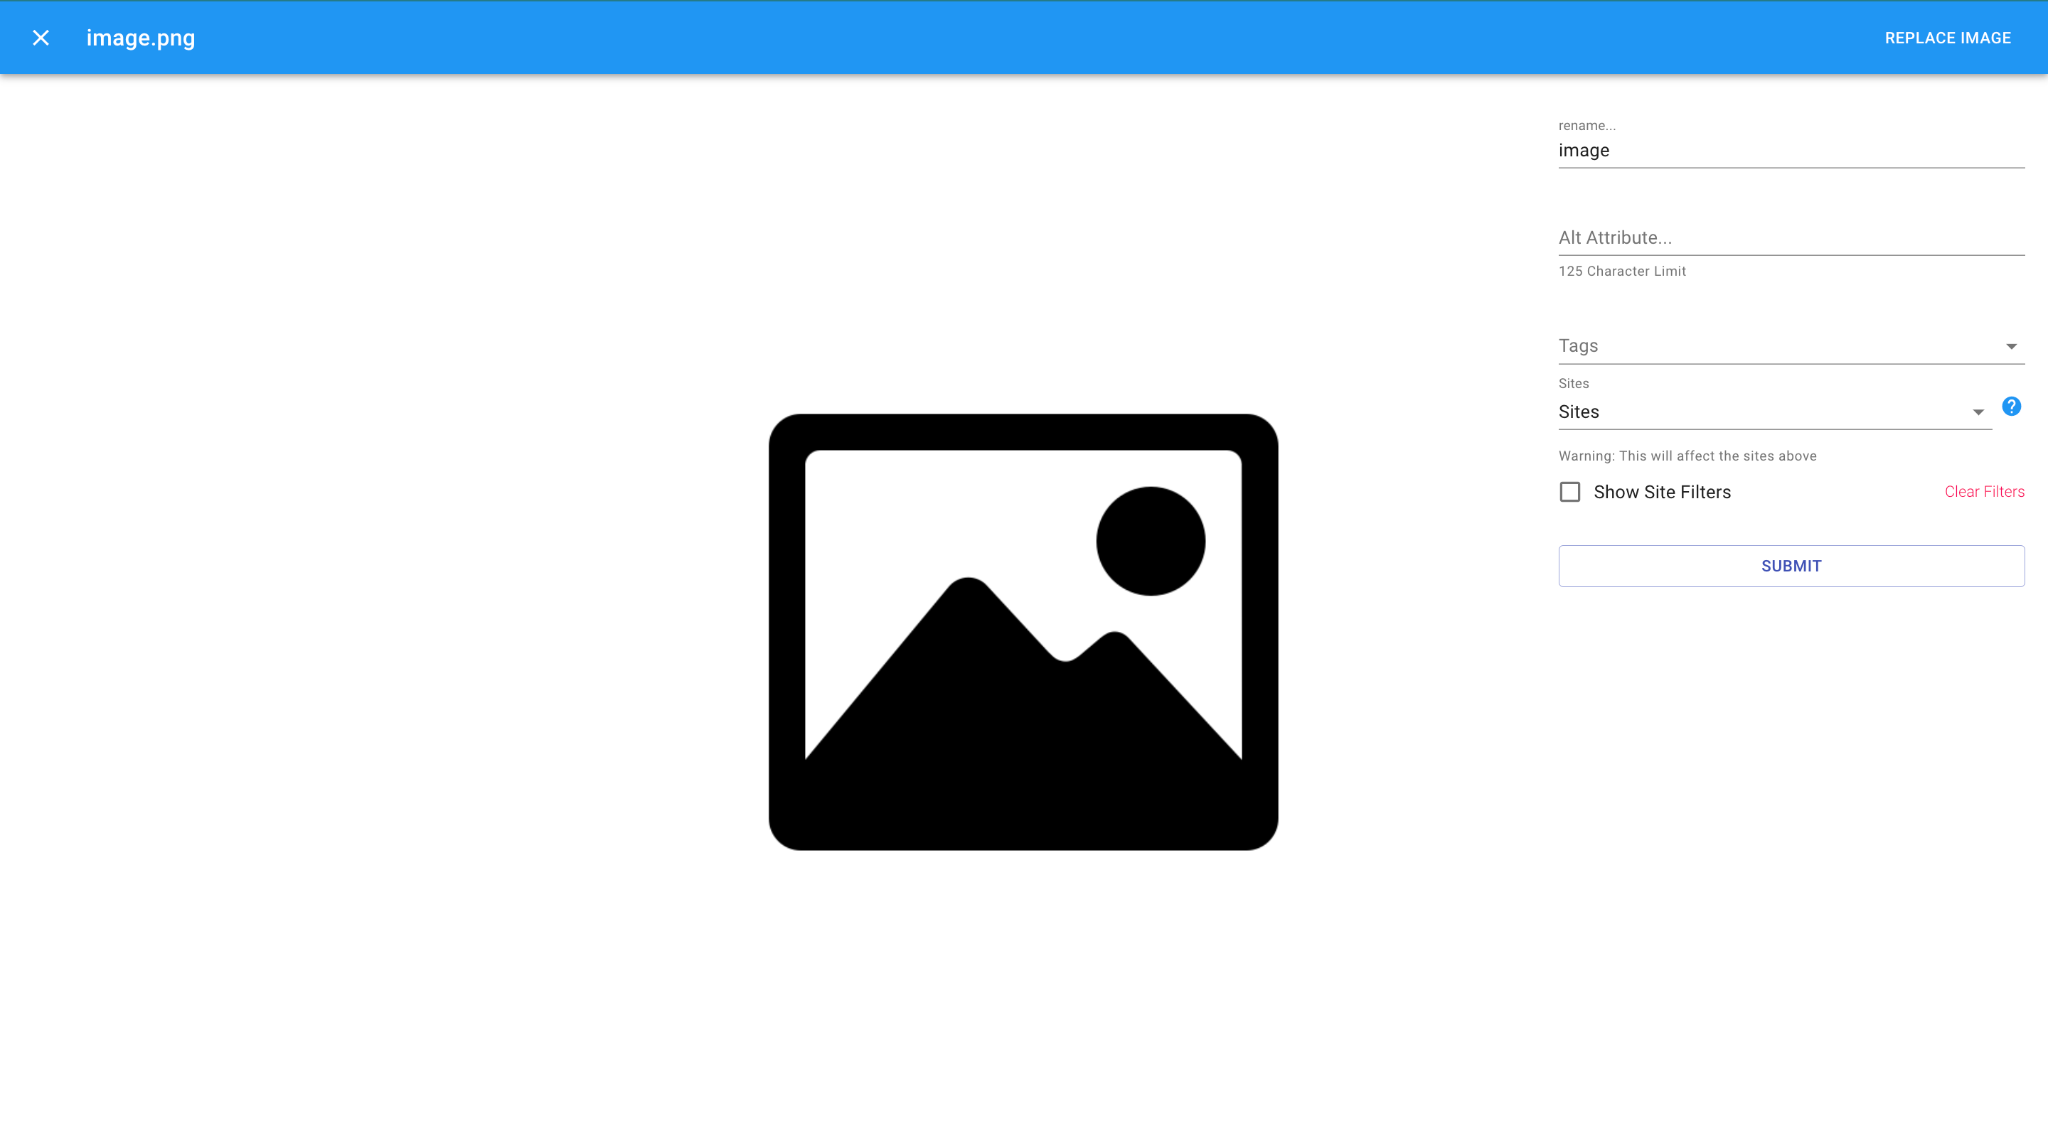Click the sites warning message text
The image size is (2048, 1123).
pyautogui.click(x=1687, y=456)
